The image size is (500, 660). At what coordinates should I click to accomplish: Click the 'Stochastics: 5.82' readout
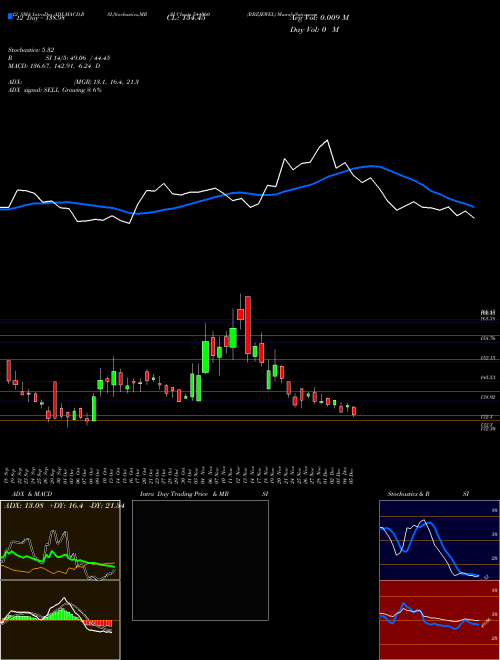coord(31,50)
